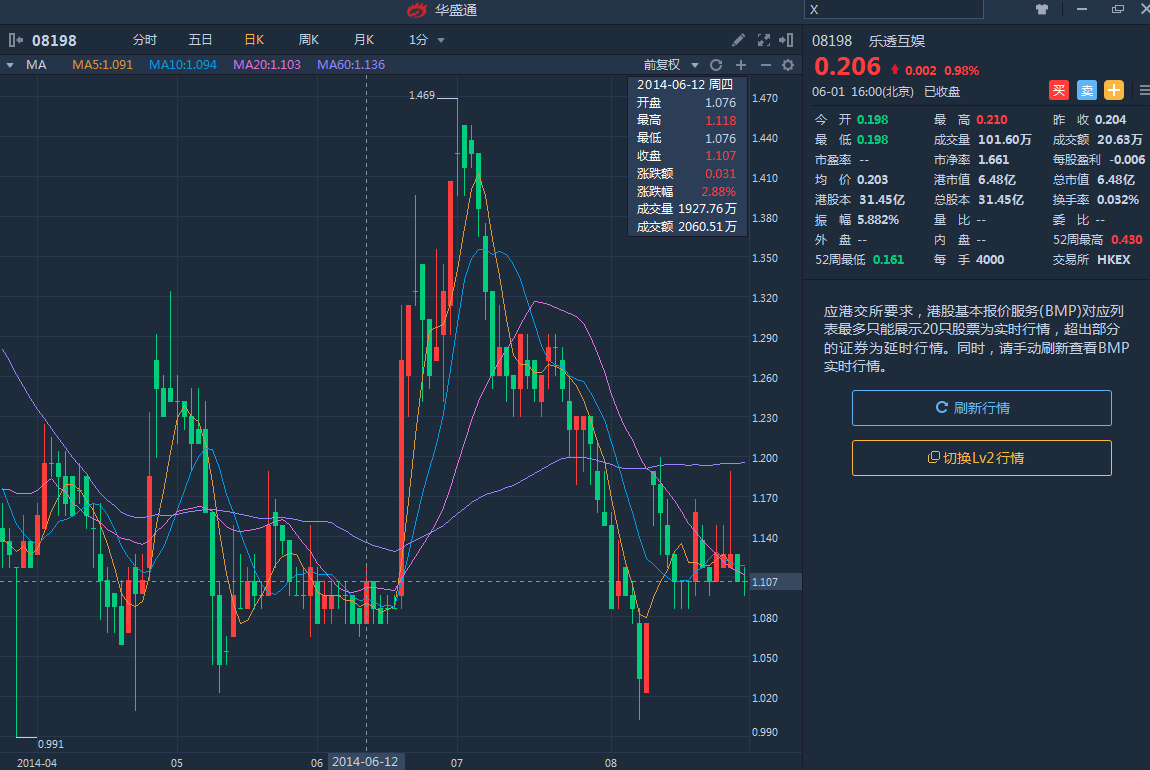Toggle the right panel beside fullscreen icon
Screen dimensions: 1150x770
tap(789, 40)
